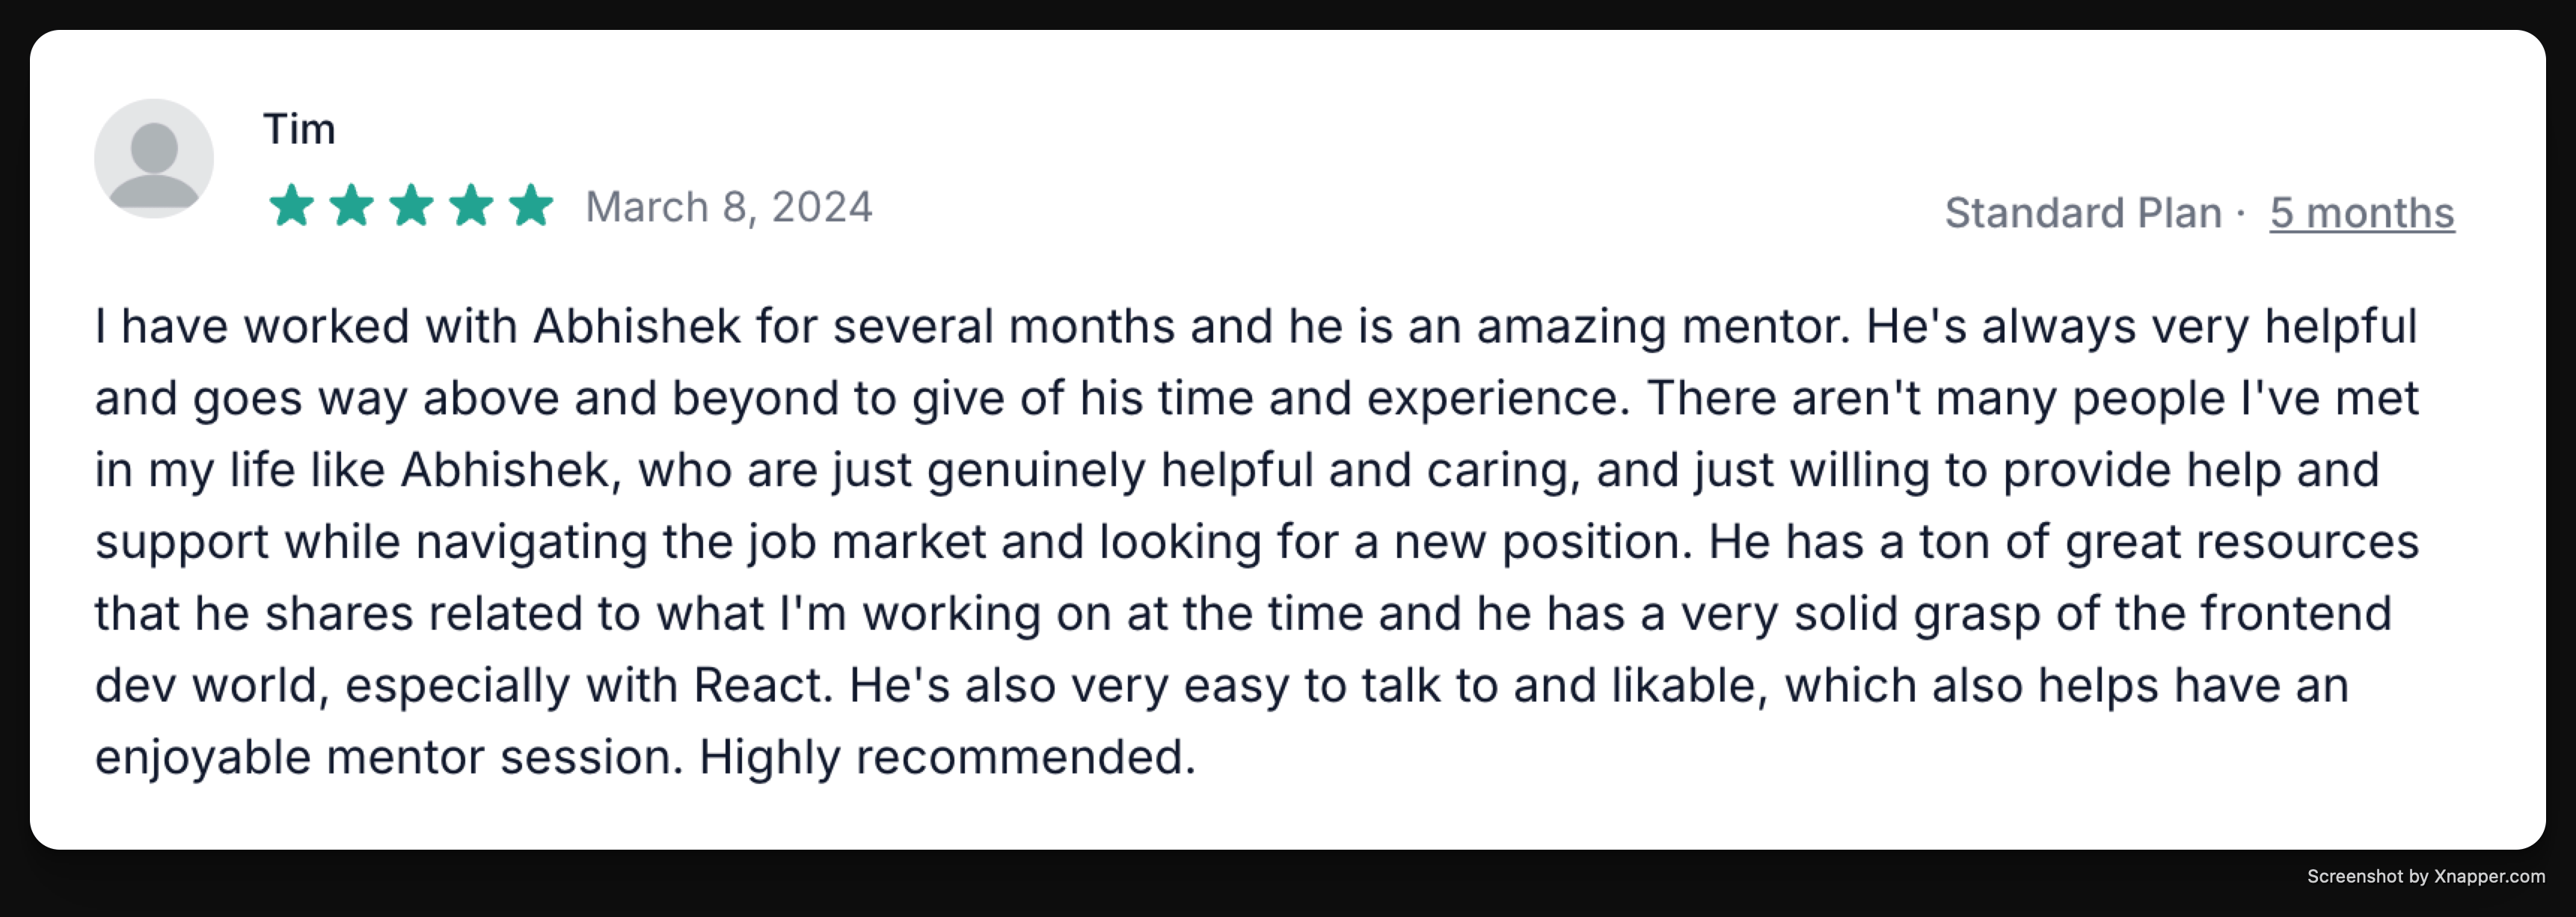Click the fourth rating star
The image size is (2576, 917).
(x=471, y=206)
